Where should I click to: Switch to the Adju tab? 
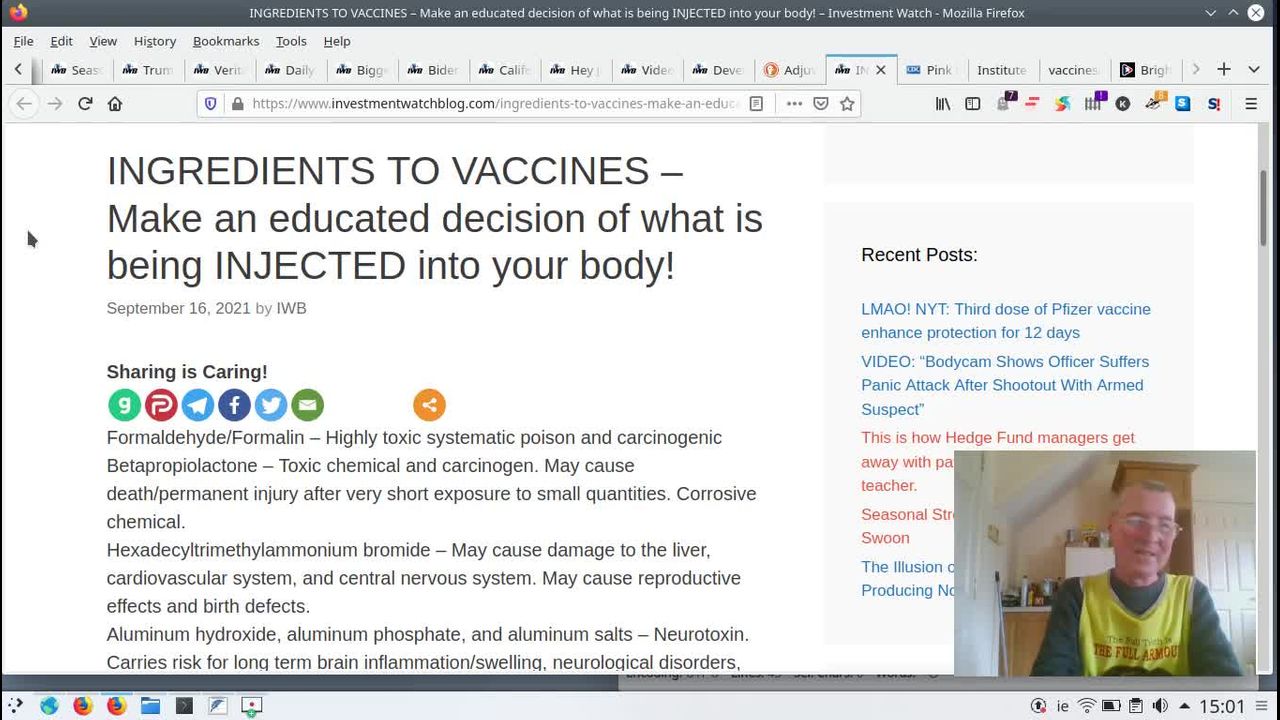pos(790,70)
